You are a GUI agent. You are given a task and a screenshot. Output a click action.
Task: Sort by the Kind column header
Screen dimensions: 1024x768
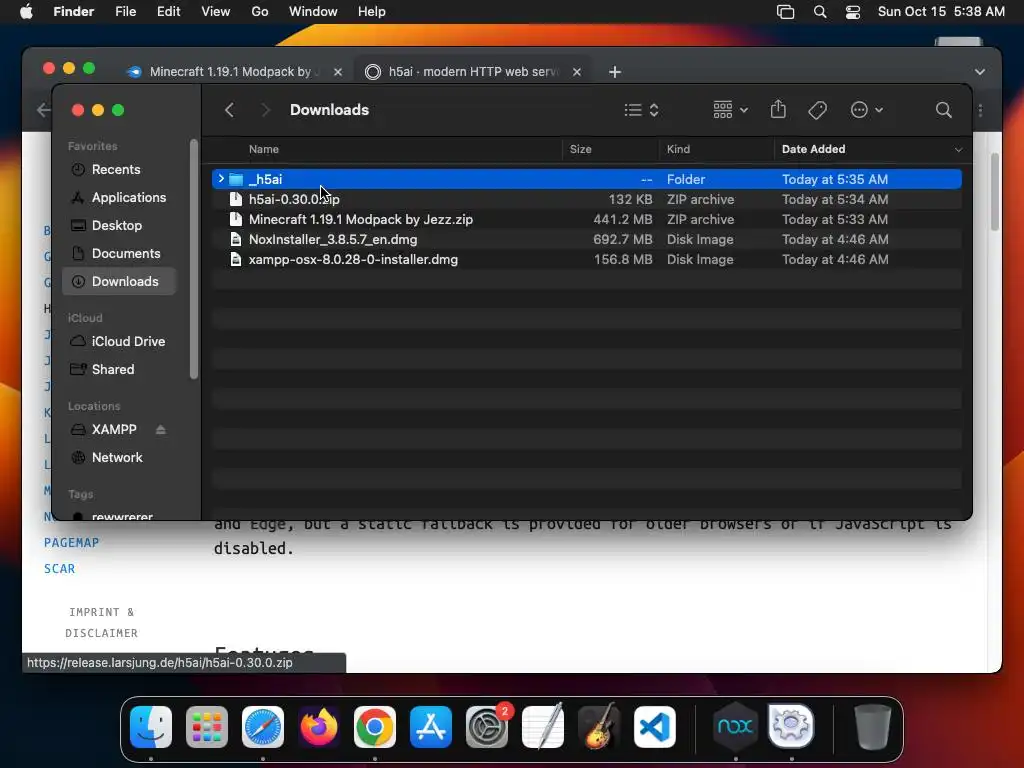(x=679, y=149)
